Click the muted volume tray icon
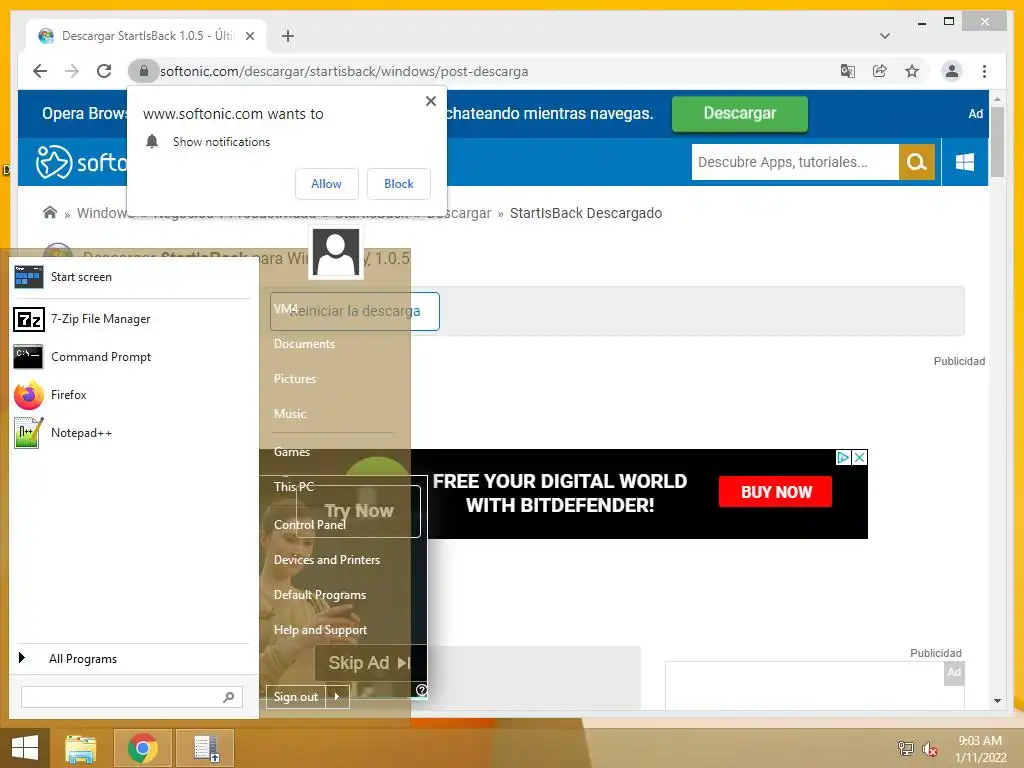Image resolution: width=1024 pixels, height=768 pixels. pos(929,749)
